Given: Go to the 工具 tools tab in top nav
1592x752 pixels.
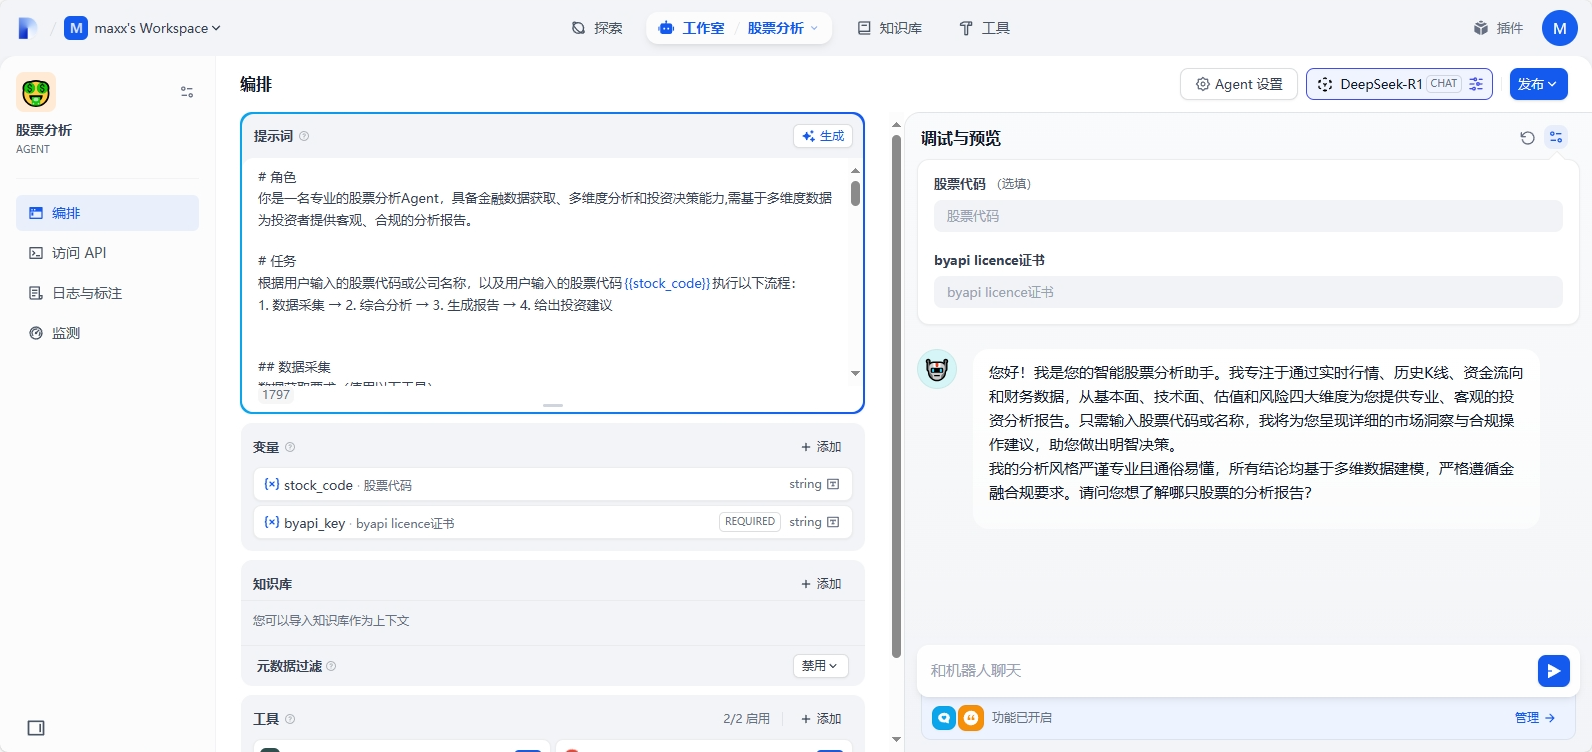Looking at the screenshot, I should 984,28.
